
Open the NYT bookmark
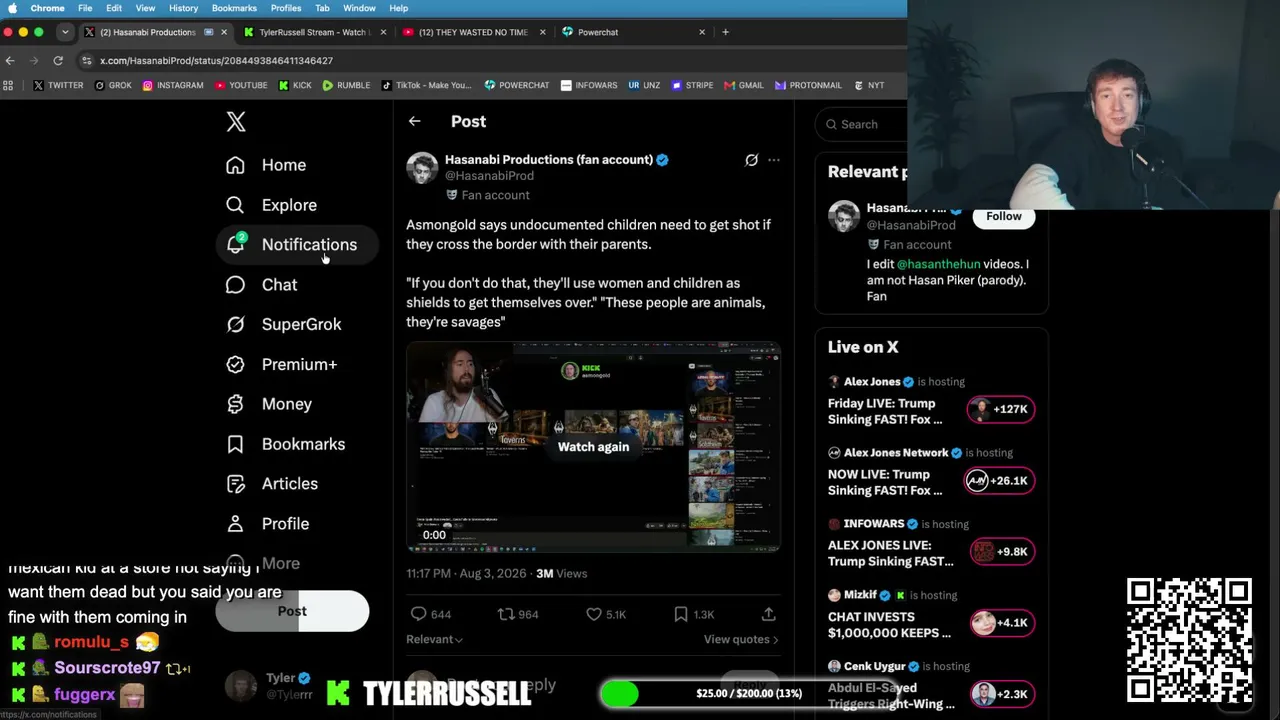[868, 86]
